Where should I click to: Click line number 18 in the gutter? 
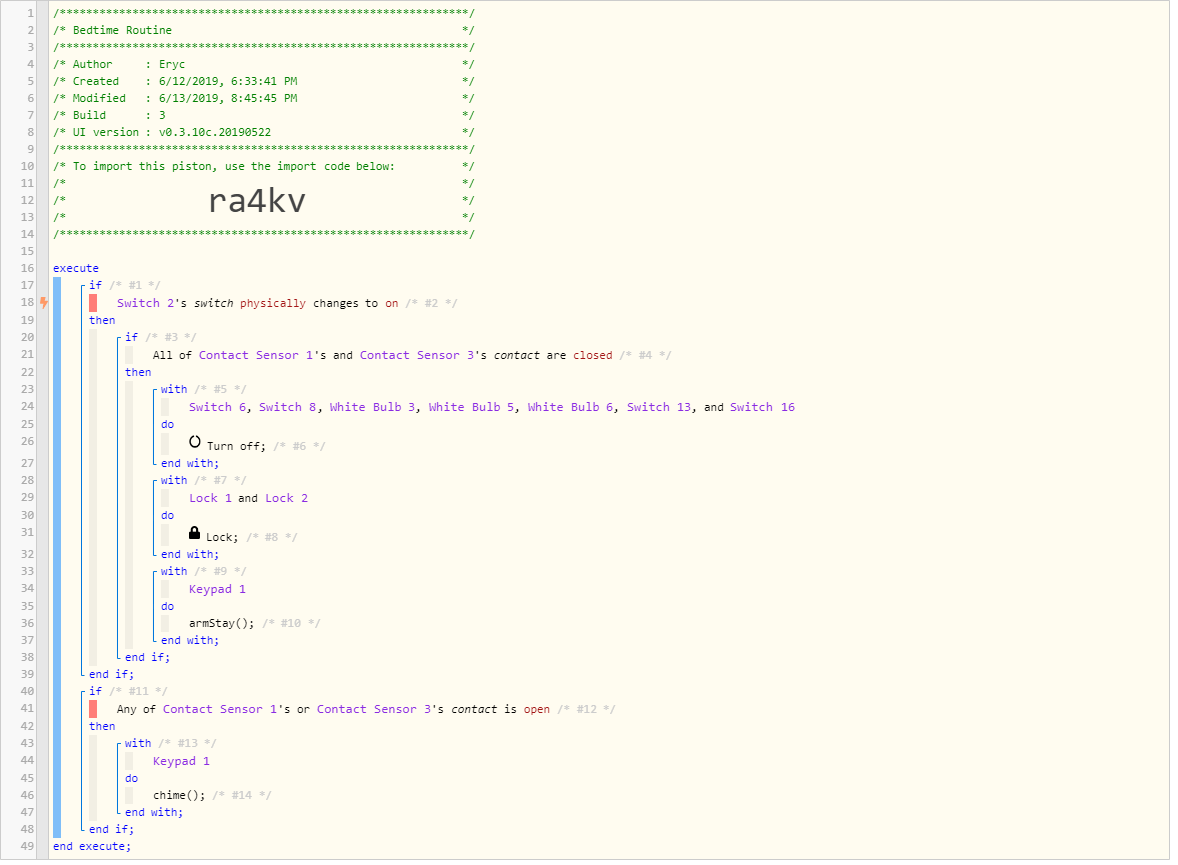27,302
